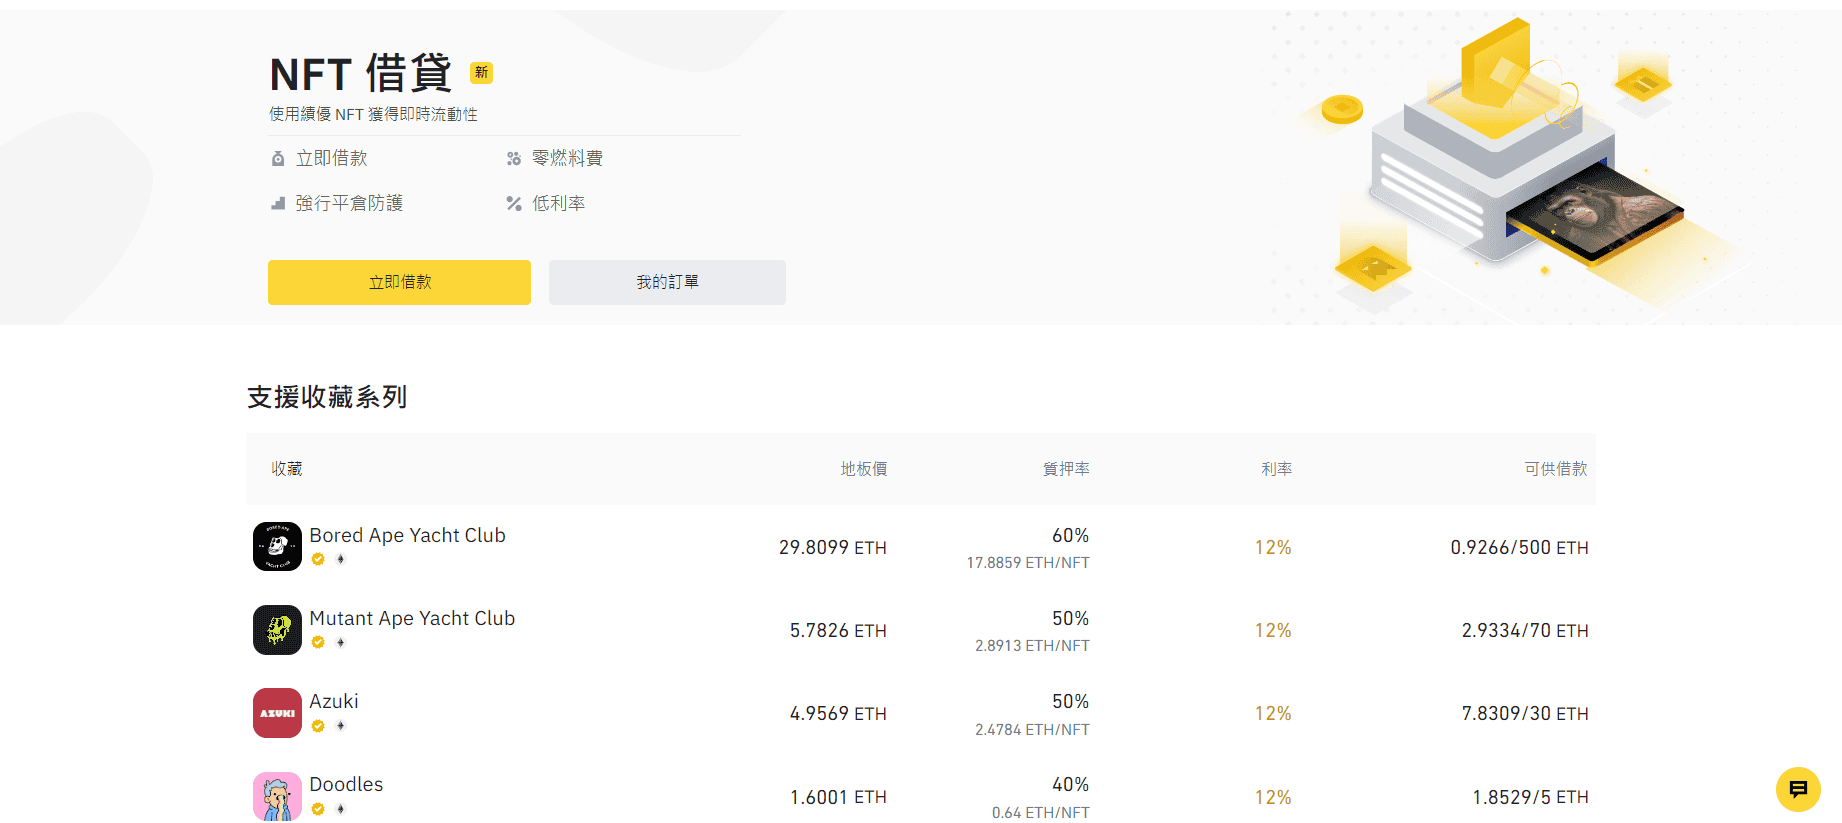Click floor price 4.9569 ETH
Screen dimensions: 1842x823
838,713
